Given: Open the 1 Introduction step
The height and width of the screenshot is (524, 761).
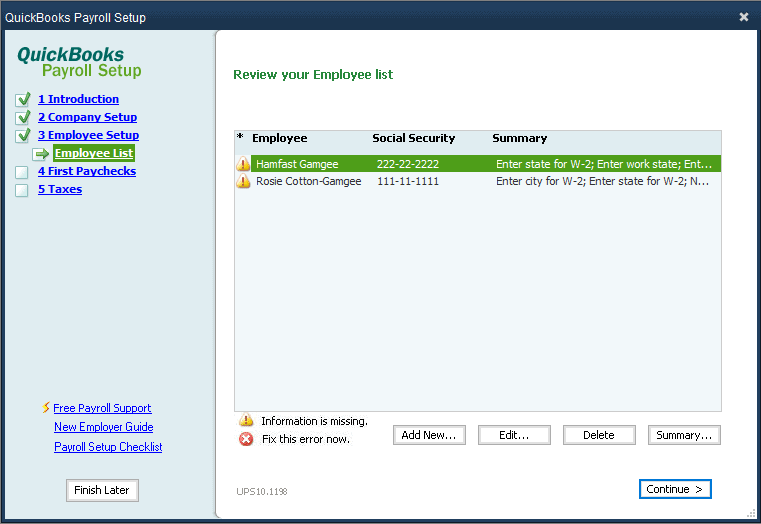Looking at the screenshot, I should 79,99.
